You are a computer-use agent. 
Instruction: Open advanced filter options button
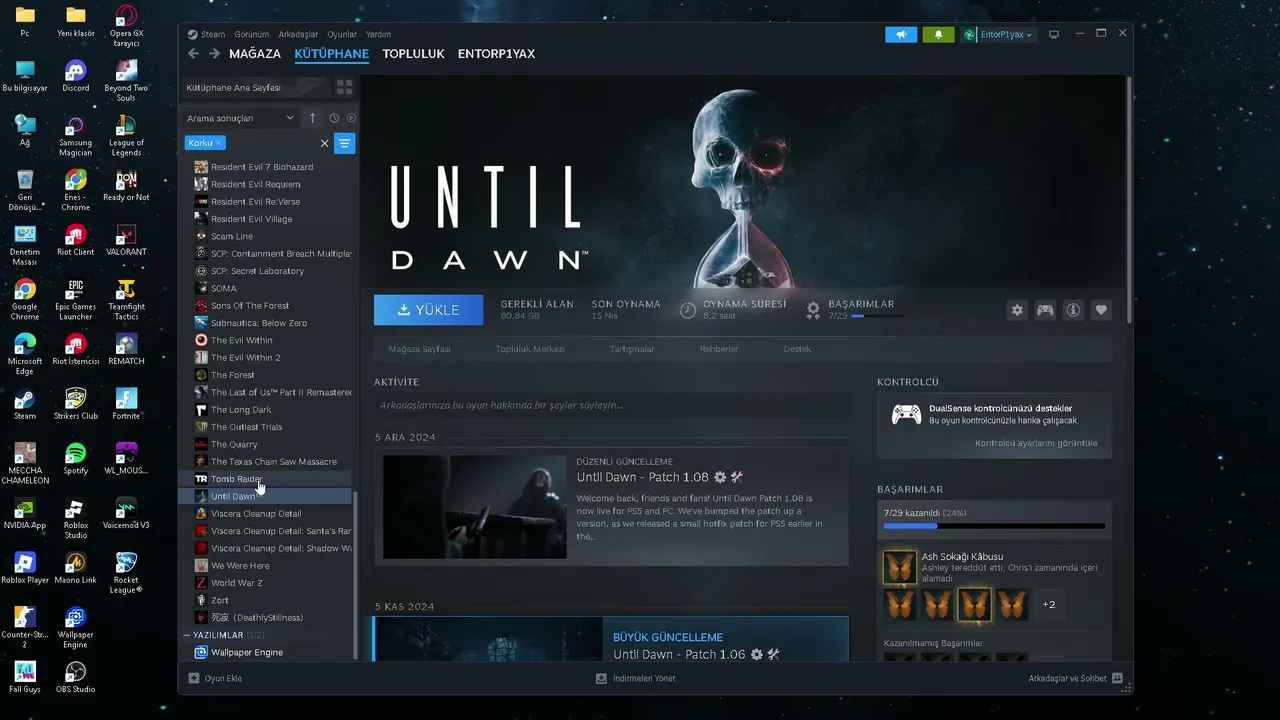coord(344,143)
